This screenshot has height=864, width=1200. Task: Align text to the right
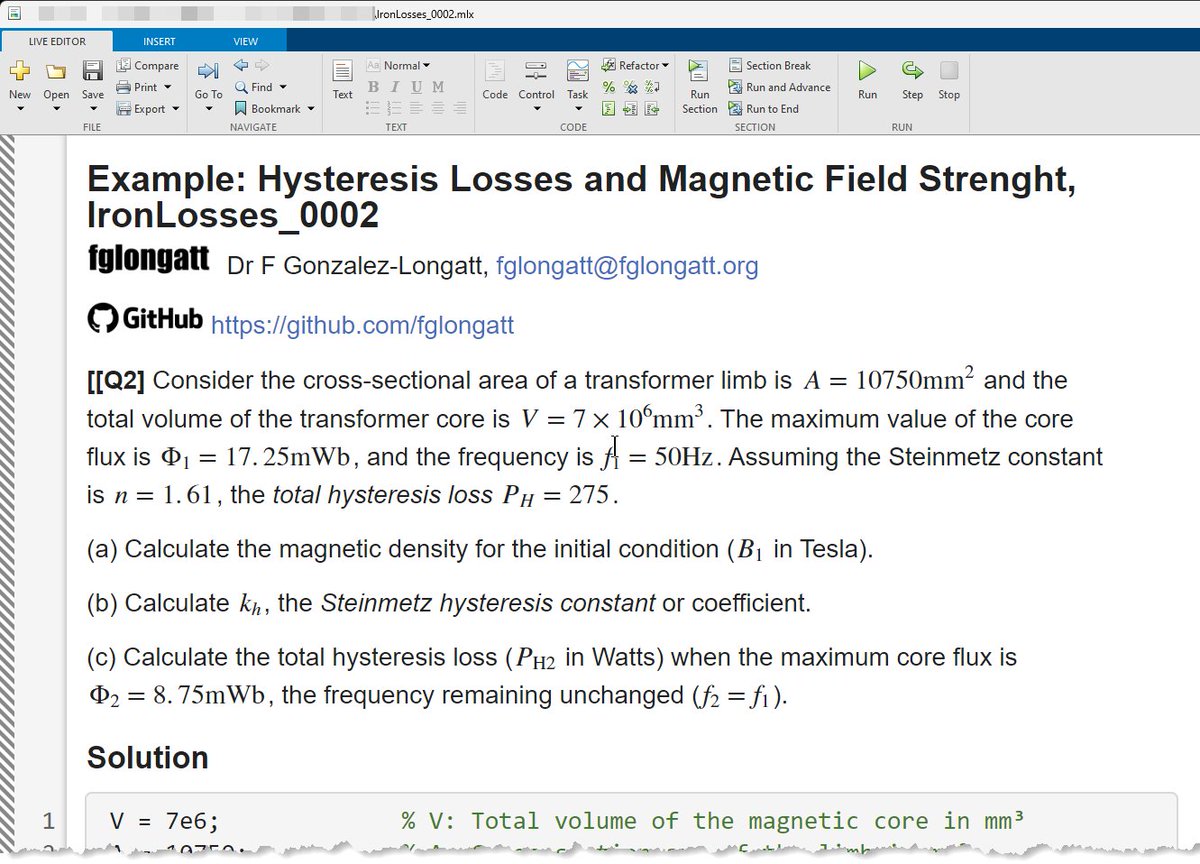tap(459, 109)
